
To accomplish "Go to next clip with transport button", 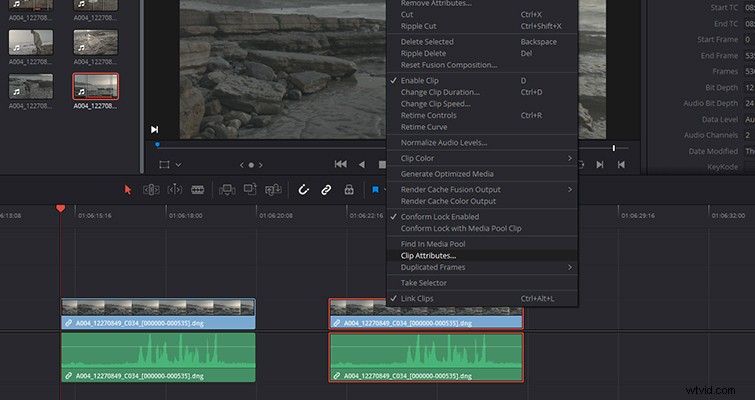I will coord(599,165).
